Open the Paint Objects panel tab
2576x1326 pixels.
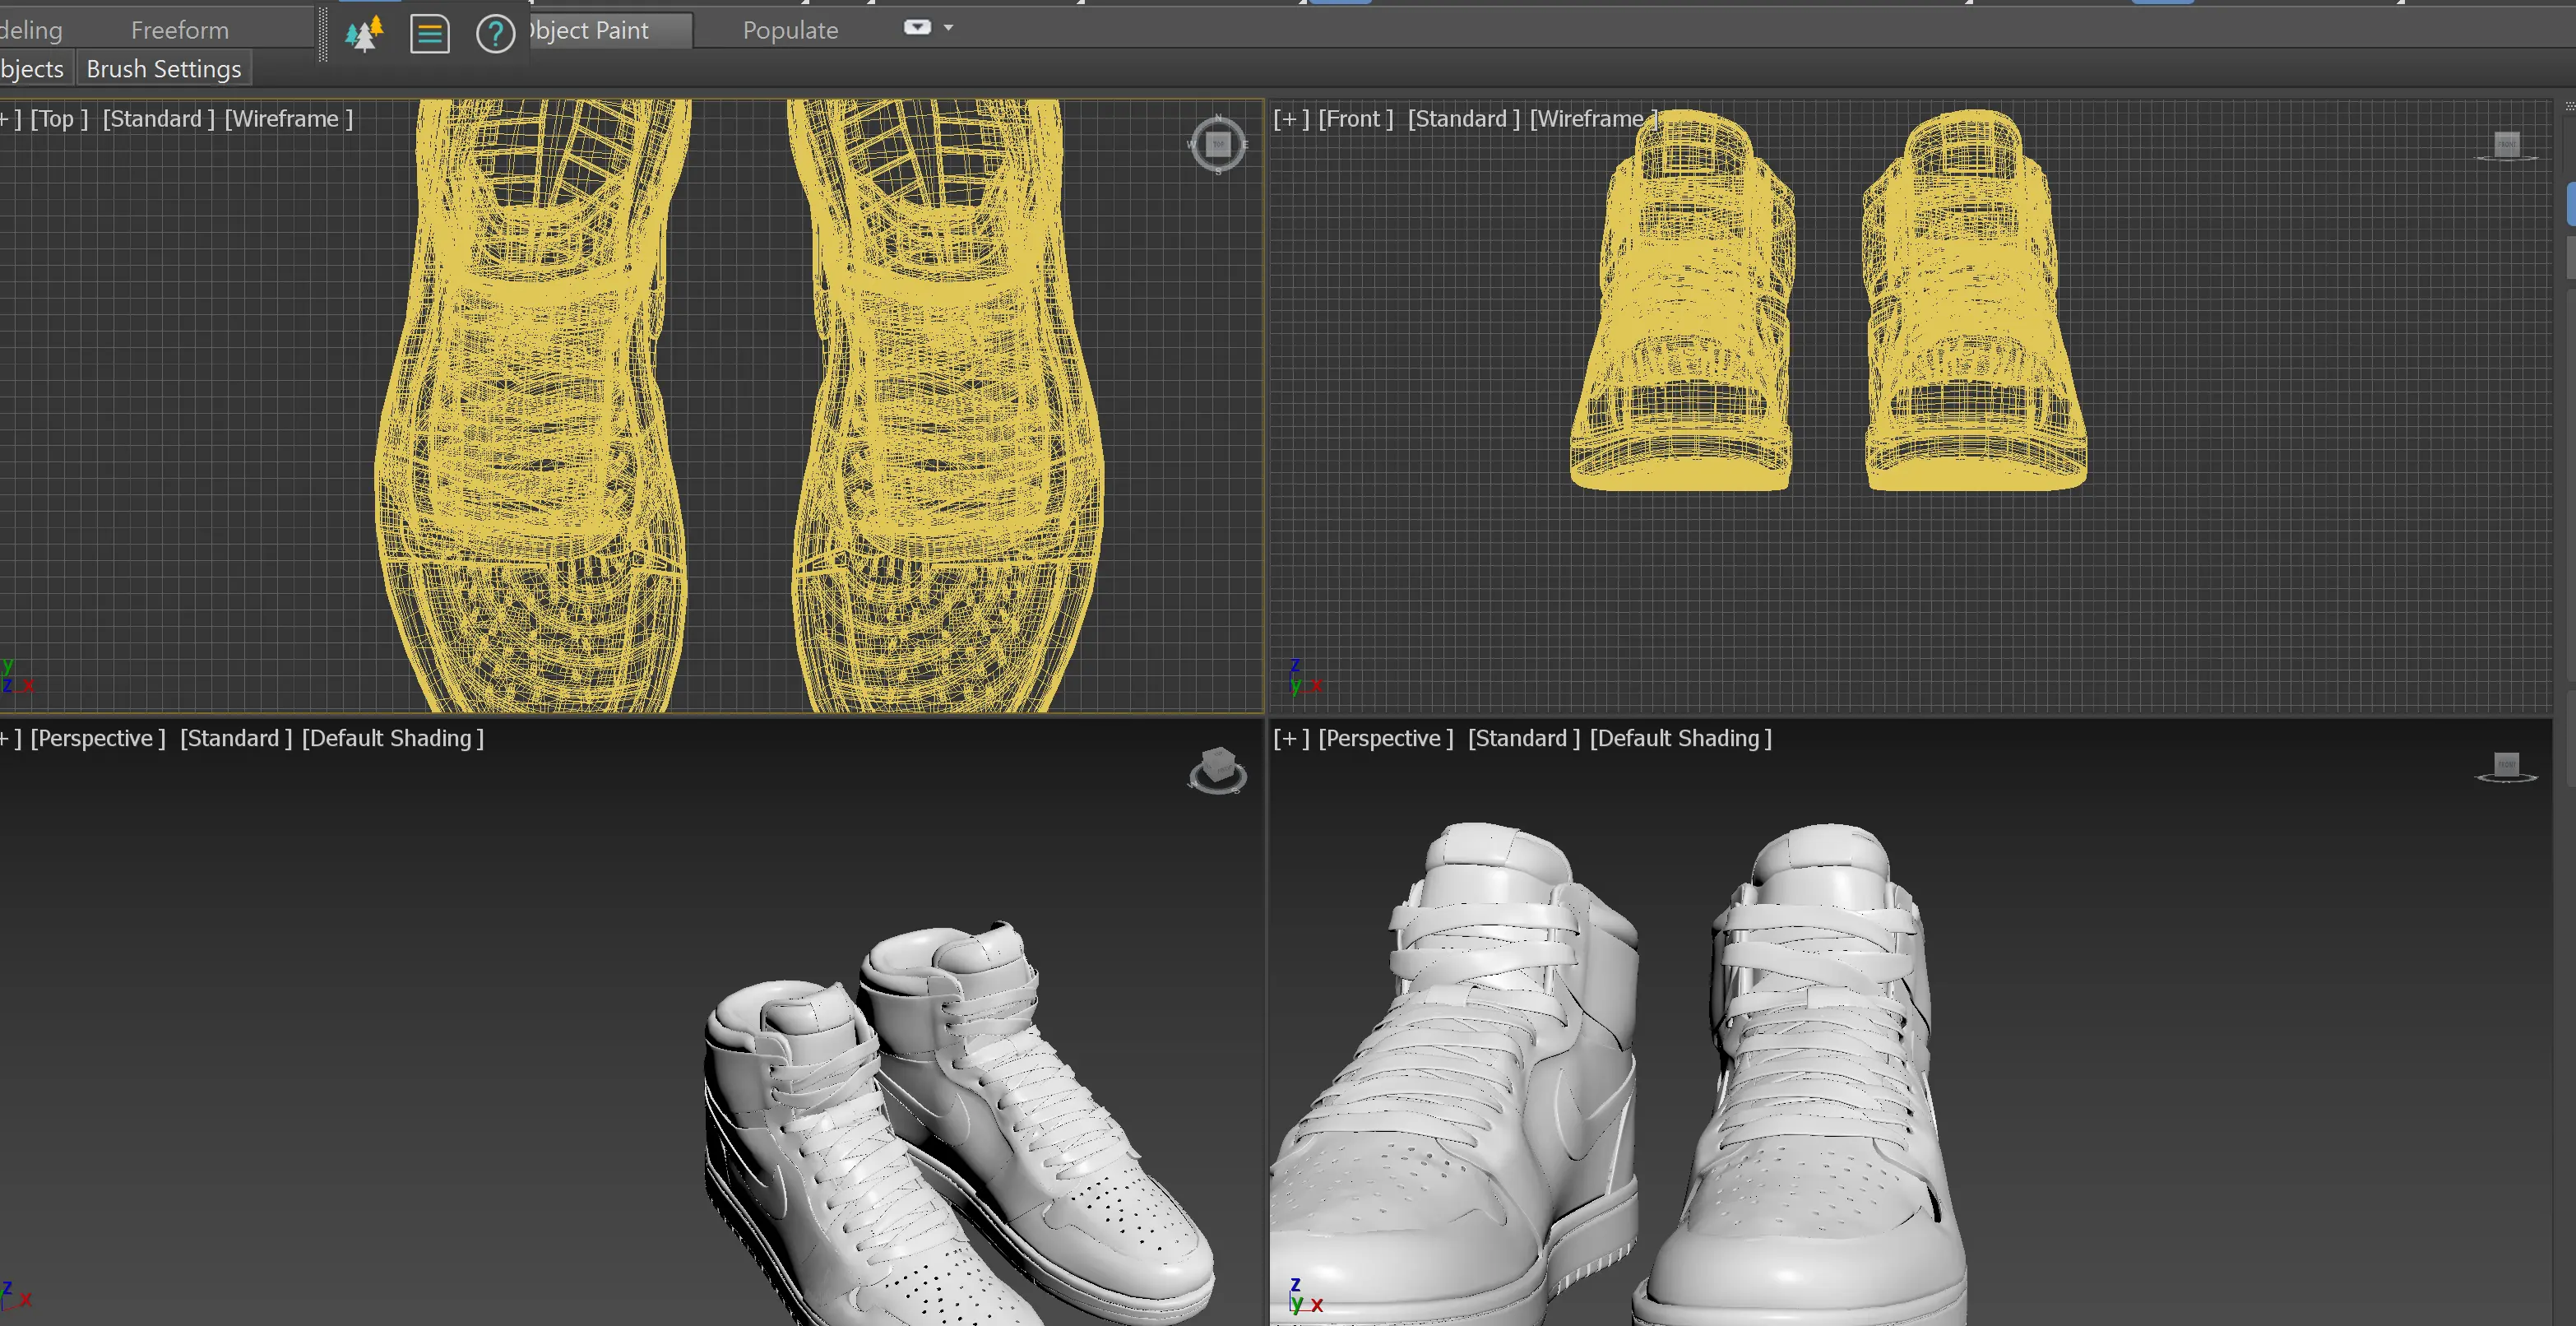(32, 69)
